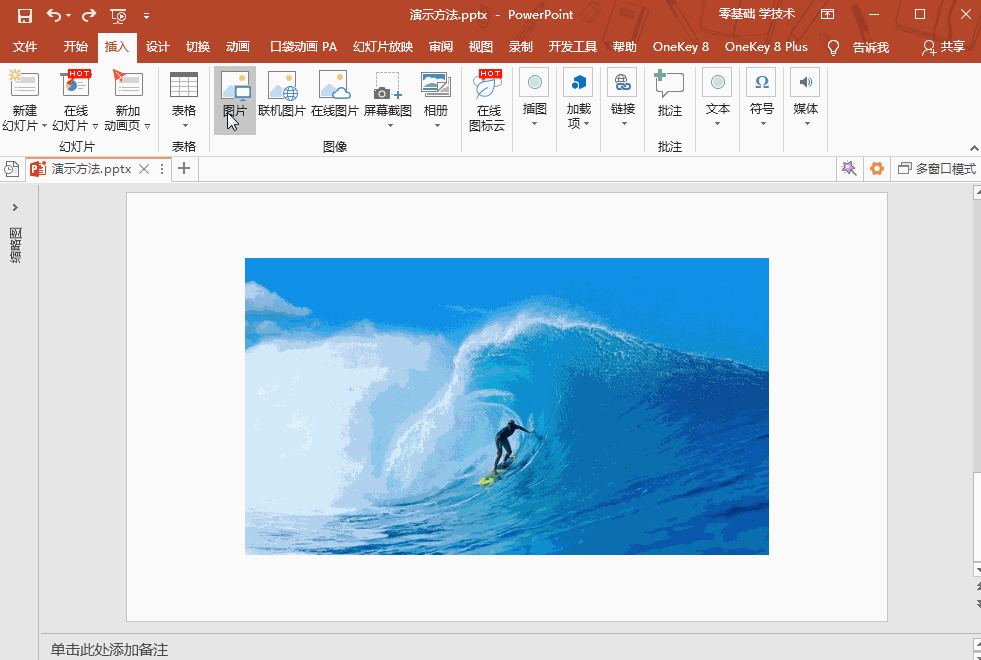Save the presentation with the floppy disk icon

click(25, 16)
